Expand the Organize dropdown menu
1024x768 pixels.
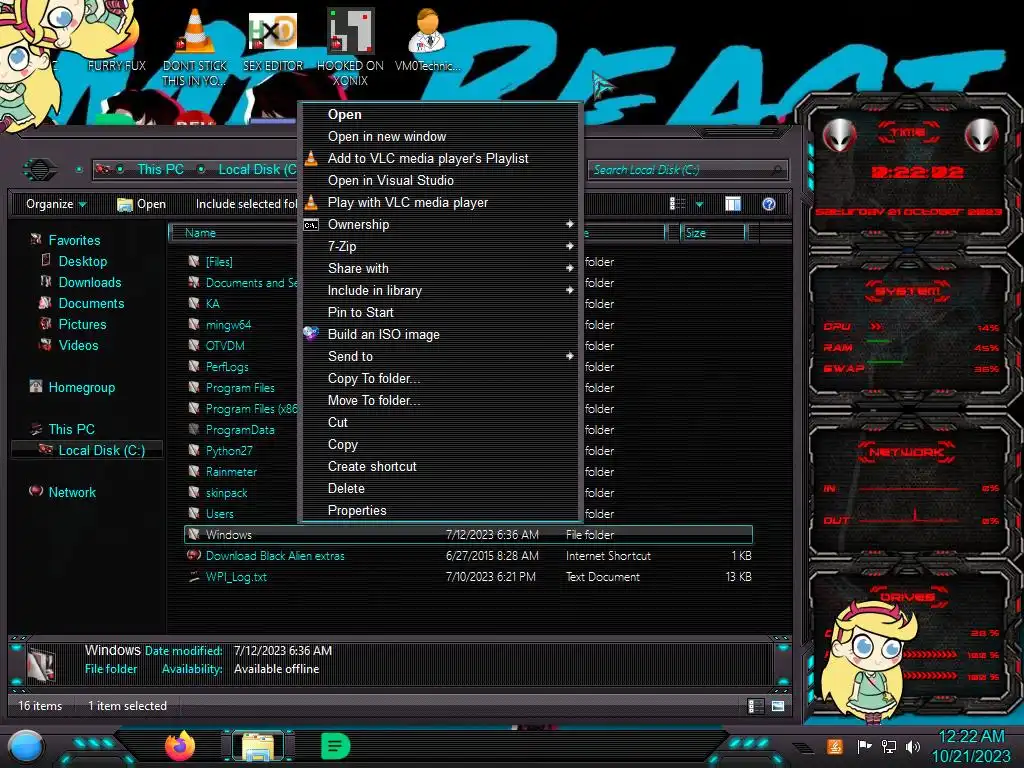coord(56,204)
